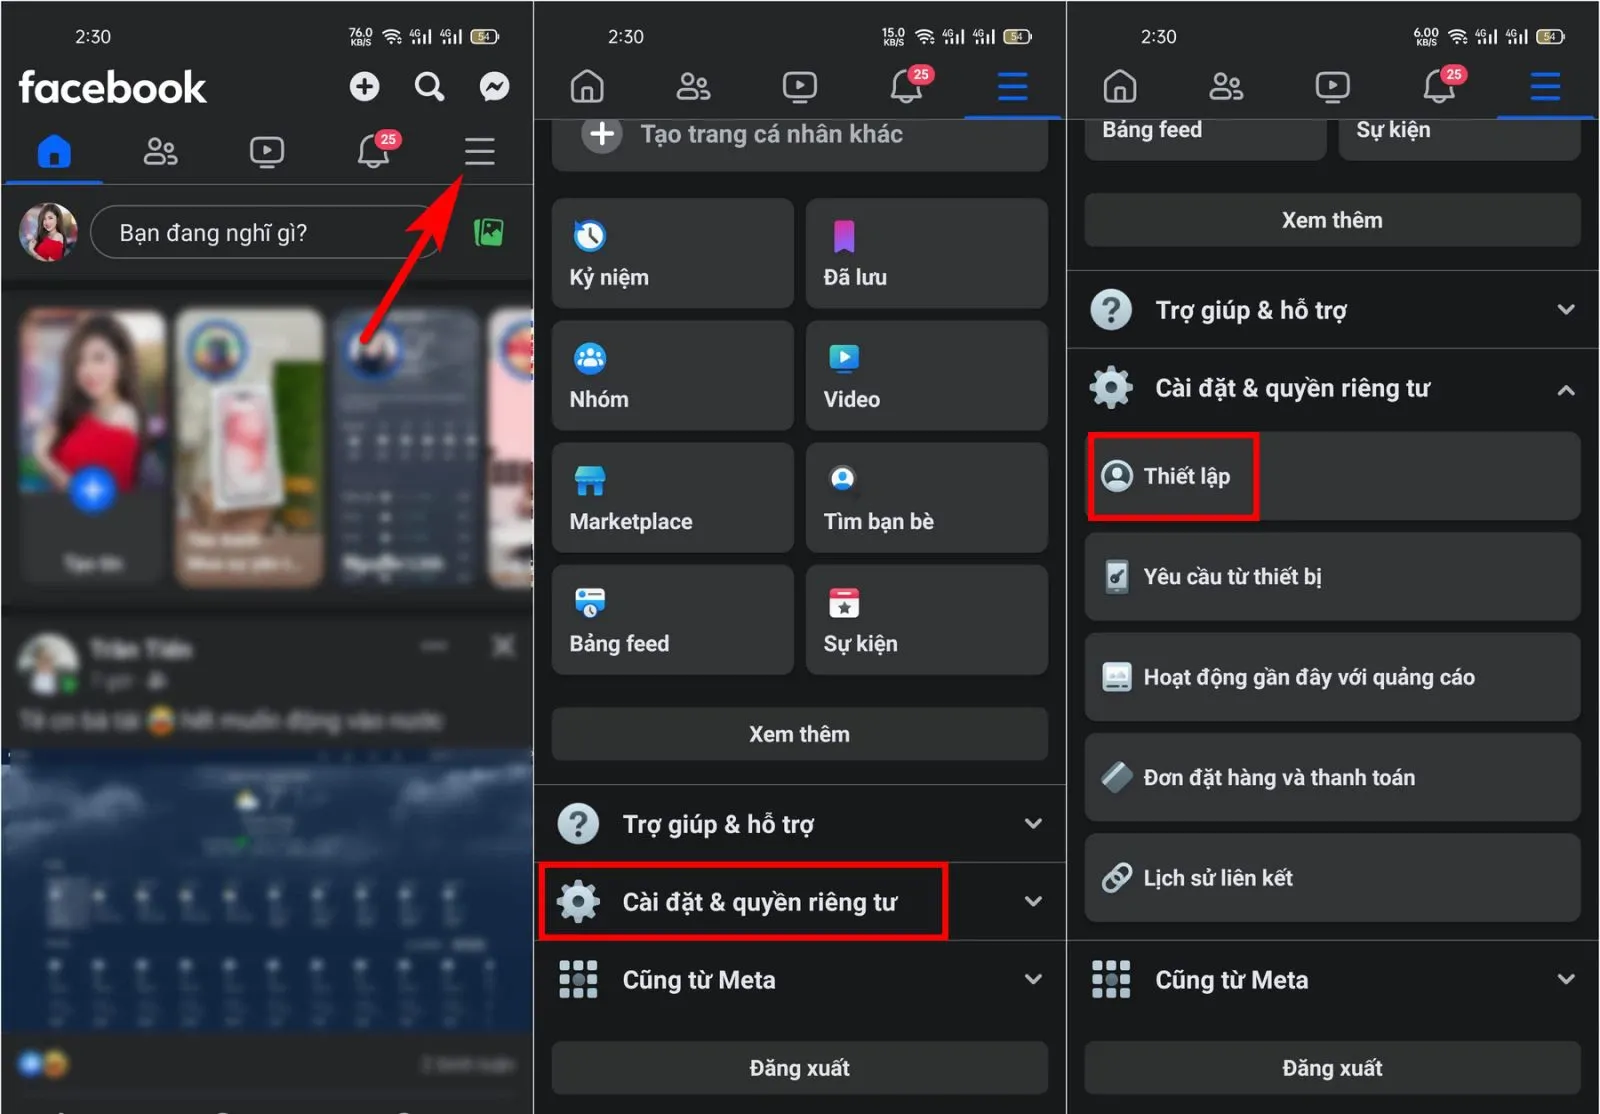
Task: Tap chevron next to Cài đặt in middle screen
Action: [1034, 902]
